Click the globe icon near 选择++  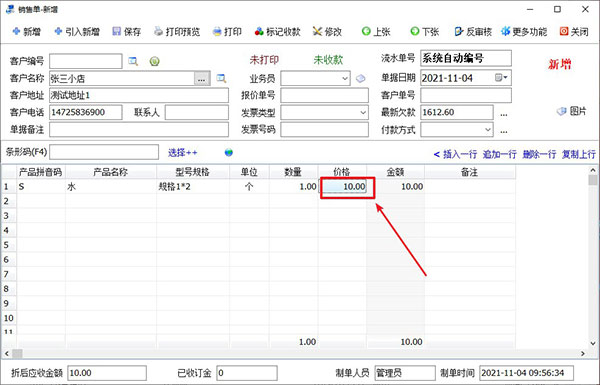(x=229, y=153)
